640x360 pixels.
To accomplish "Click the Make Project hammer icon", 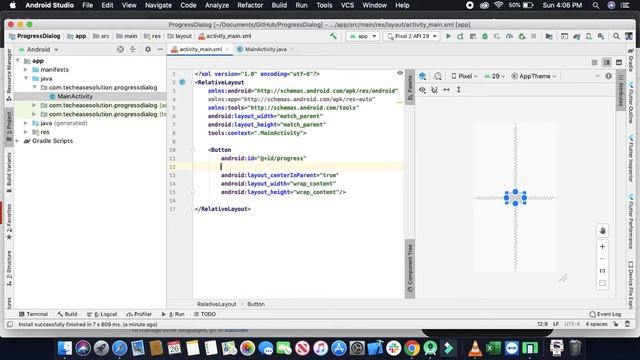I will pyautogui.click(x=333, y=36).
